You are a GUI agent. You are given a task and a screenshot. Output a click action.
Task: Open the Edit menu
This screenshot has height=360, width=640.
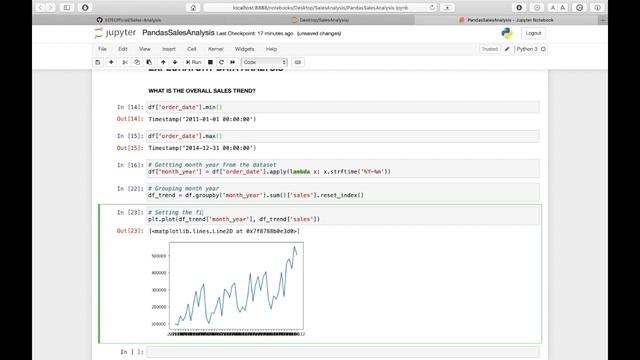[x=123, y=49]
